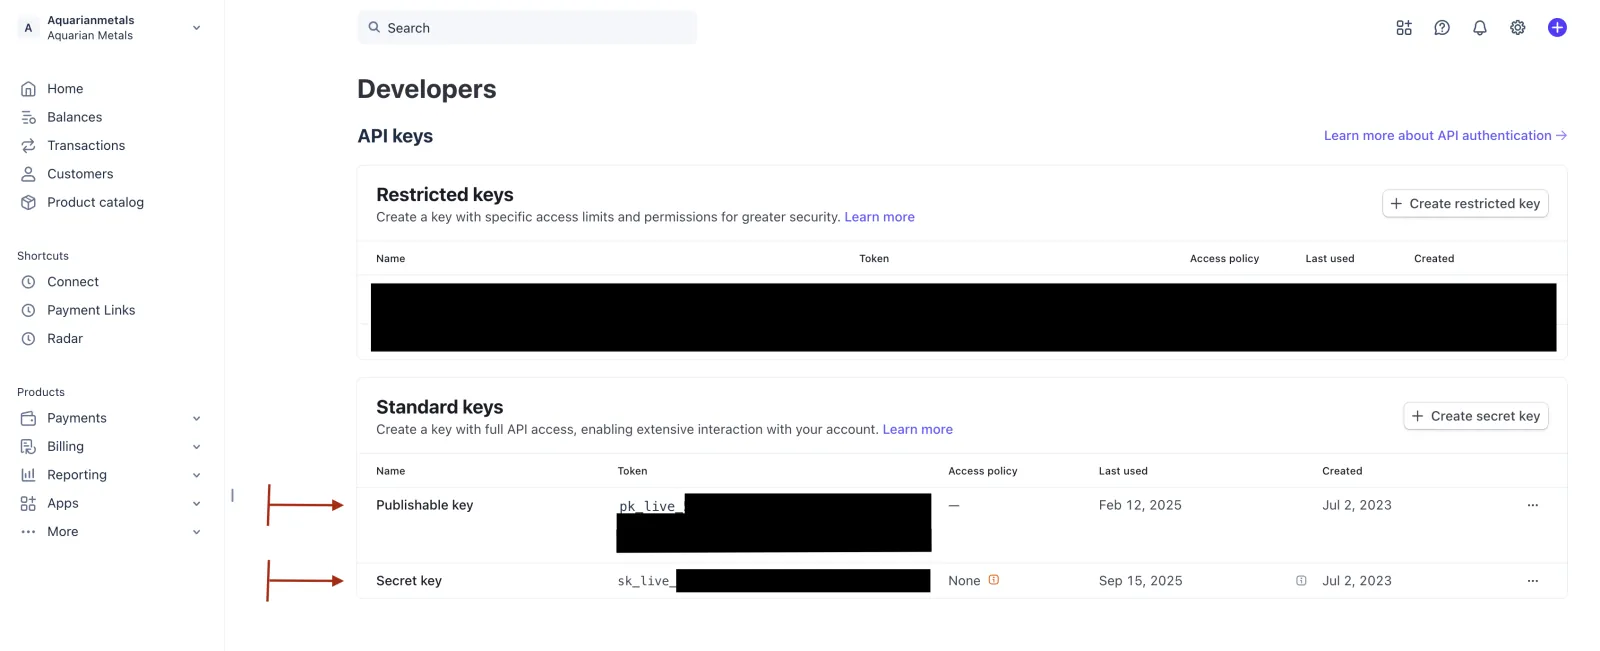Screen dimensions: 1600x651
Task: Go to the Transactions page
Action: point(86,145)
